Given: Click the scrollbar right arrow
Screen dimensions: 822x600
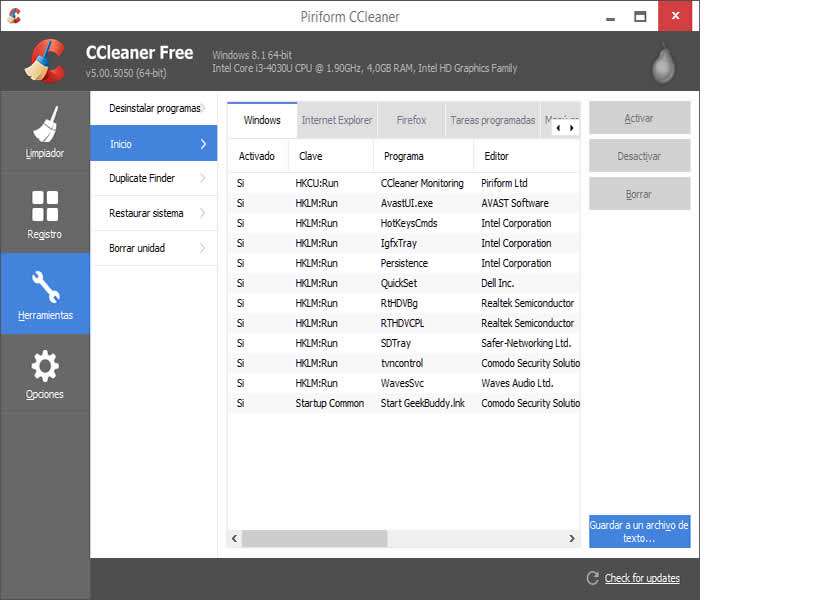Looking at the screenshot, I should click(571, 538).
